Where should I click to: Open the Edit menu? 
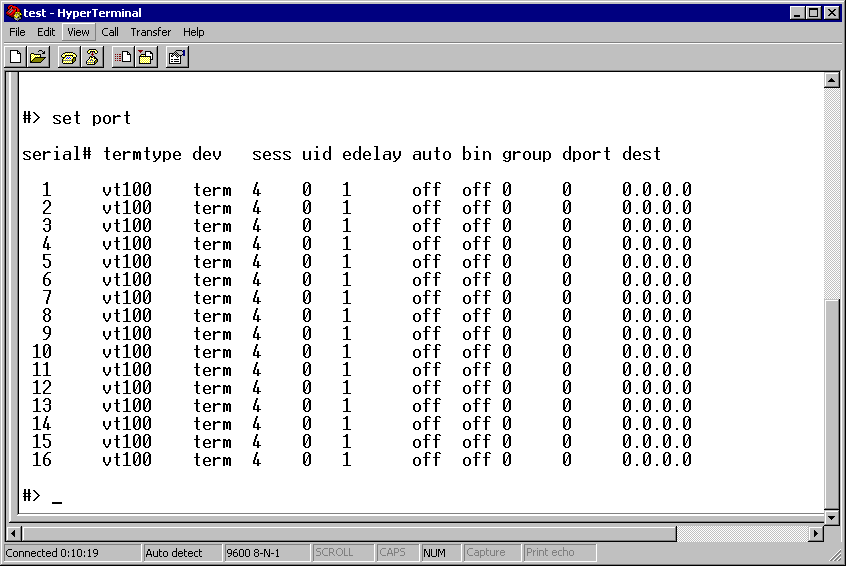[x=46, y=32]
